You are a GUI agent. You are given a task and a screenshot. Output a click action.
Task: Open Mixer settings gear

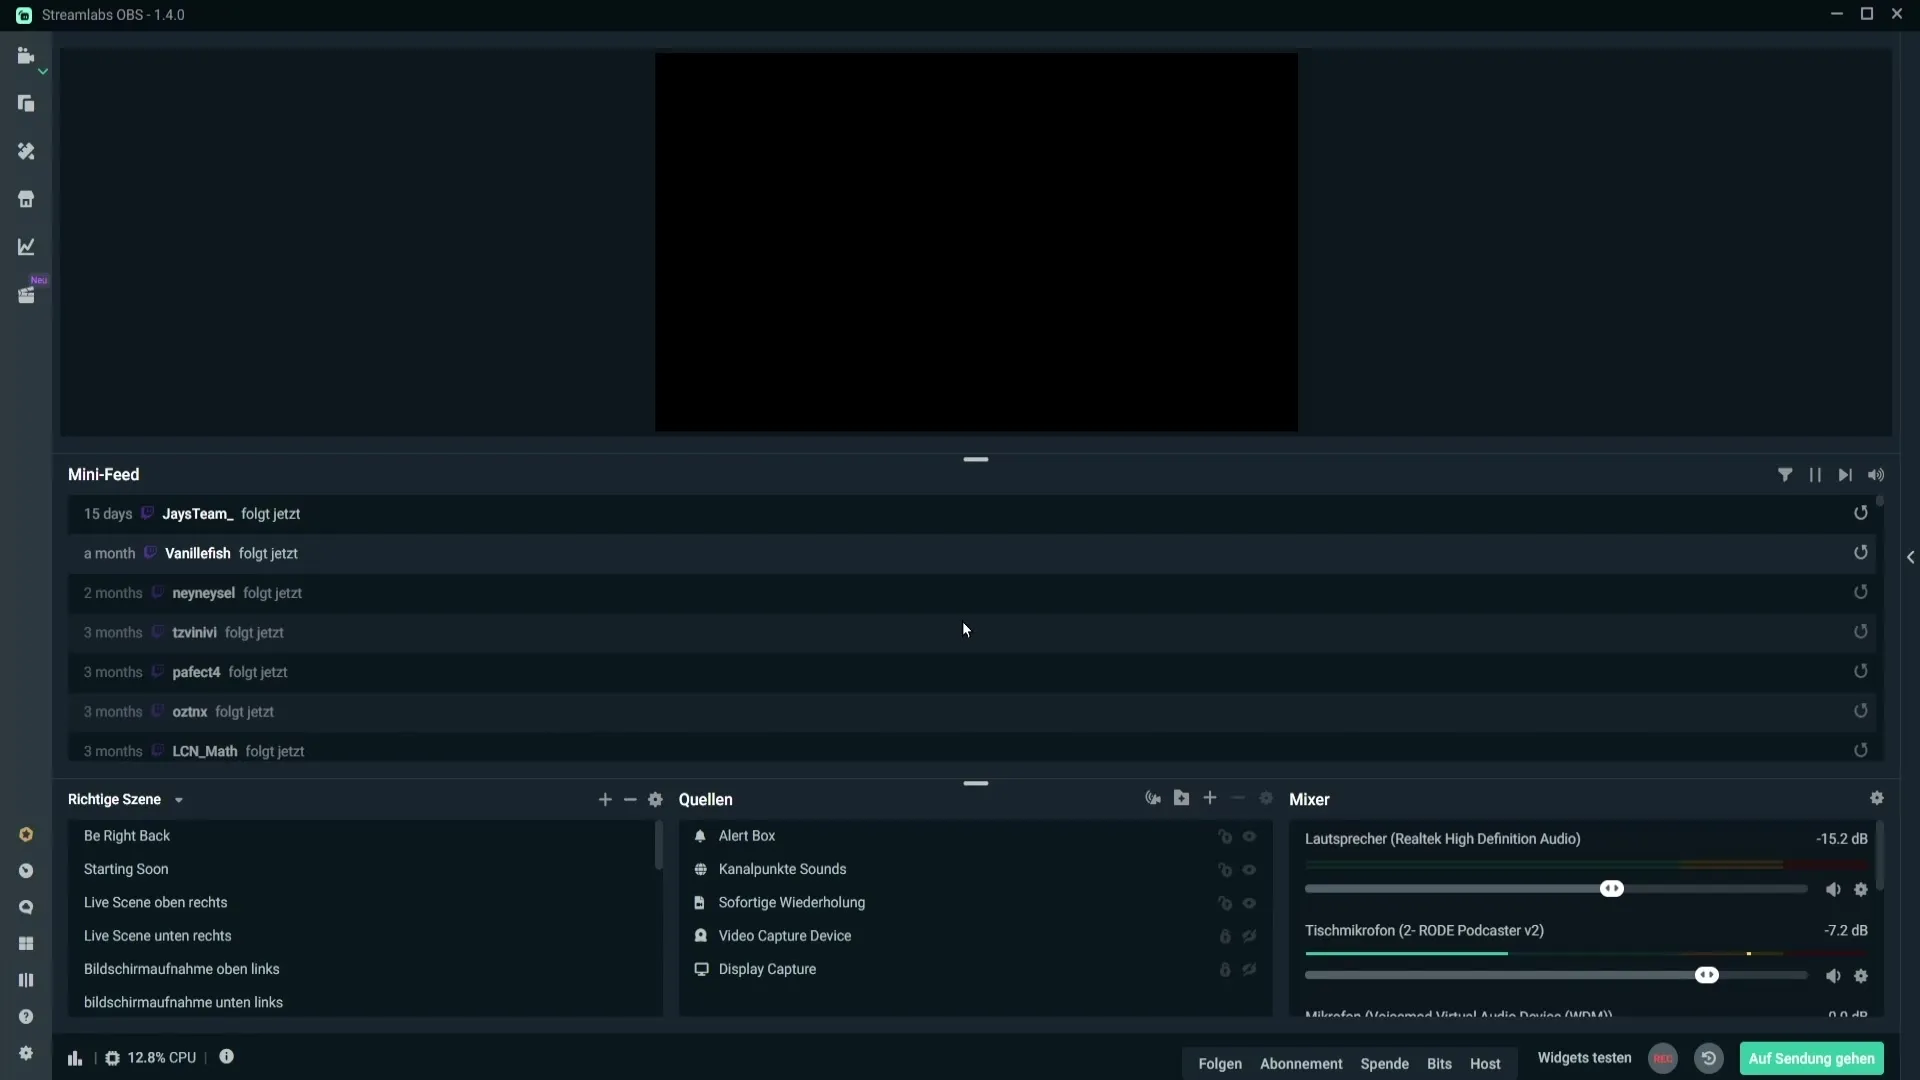pos(1876,798)
